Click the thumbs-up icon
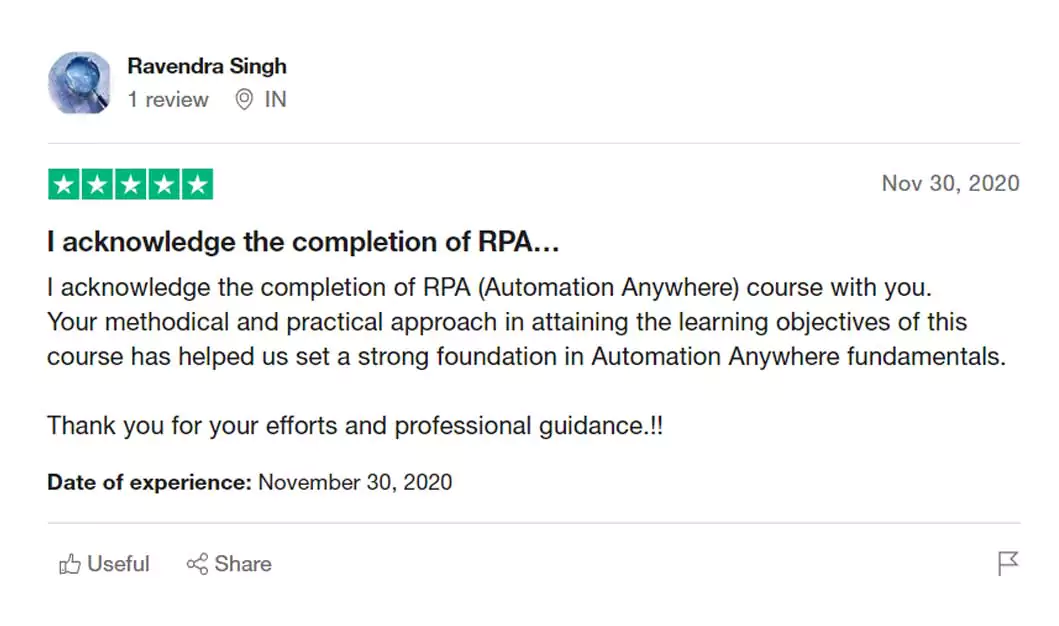 click(x=70, y=564)
